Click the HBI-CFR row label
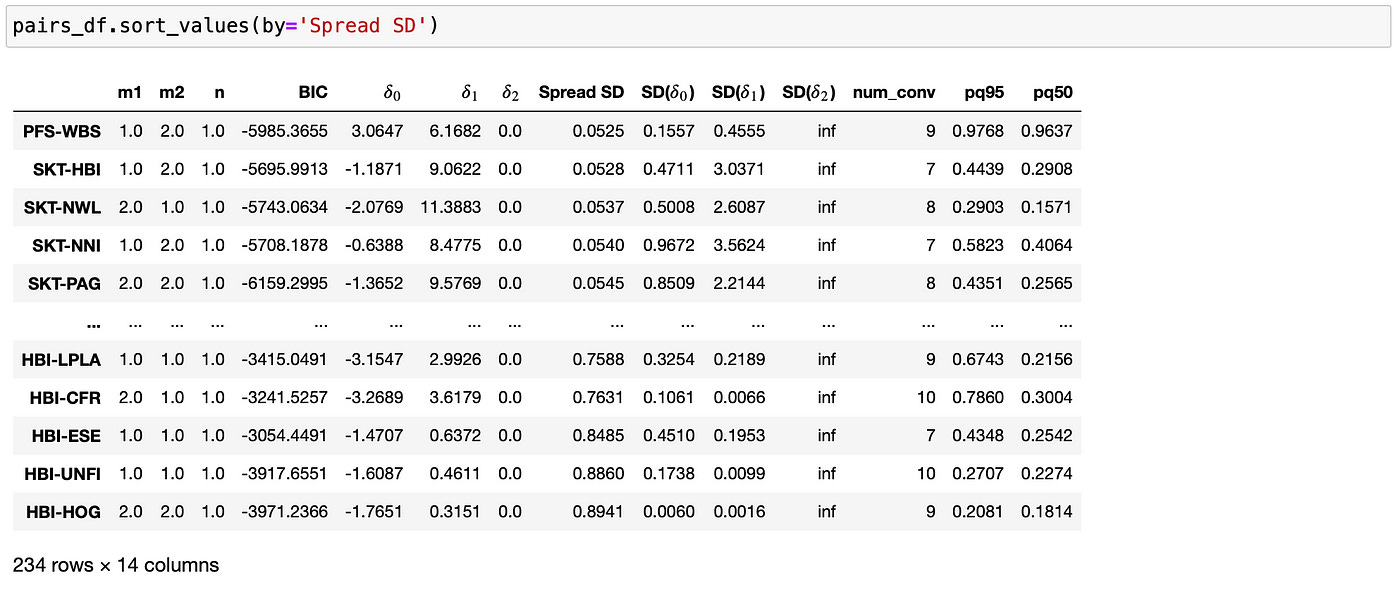The image size is (1400, 592). point(66,398)
